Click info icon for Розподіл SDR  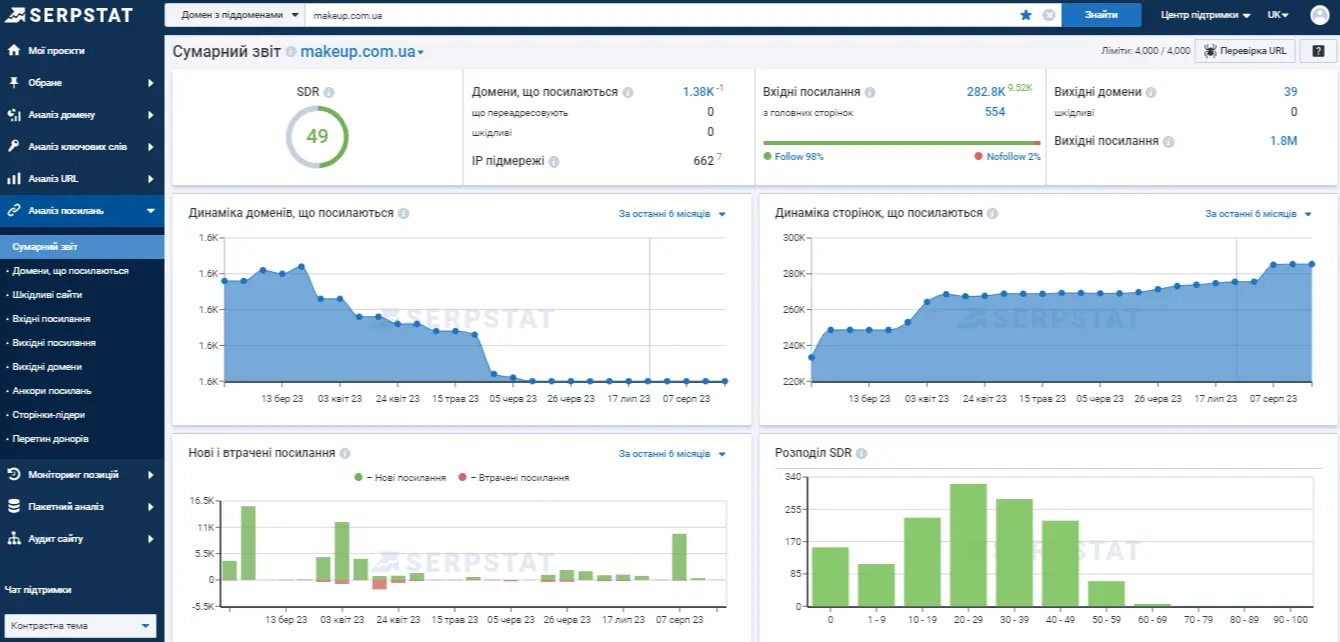(861, 453)
